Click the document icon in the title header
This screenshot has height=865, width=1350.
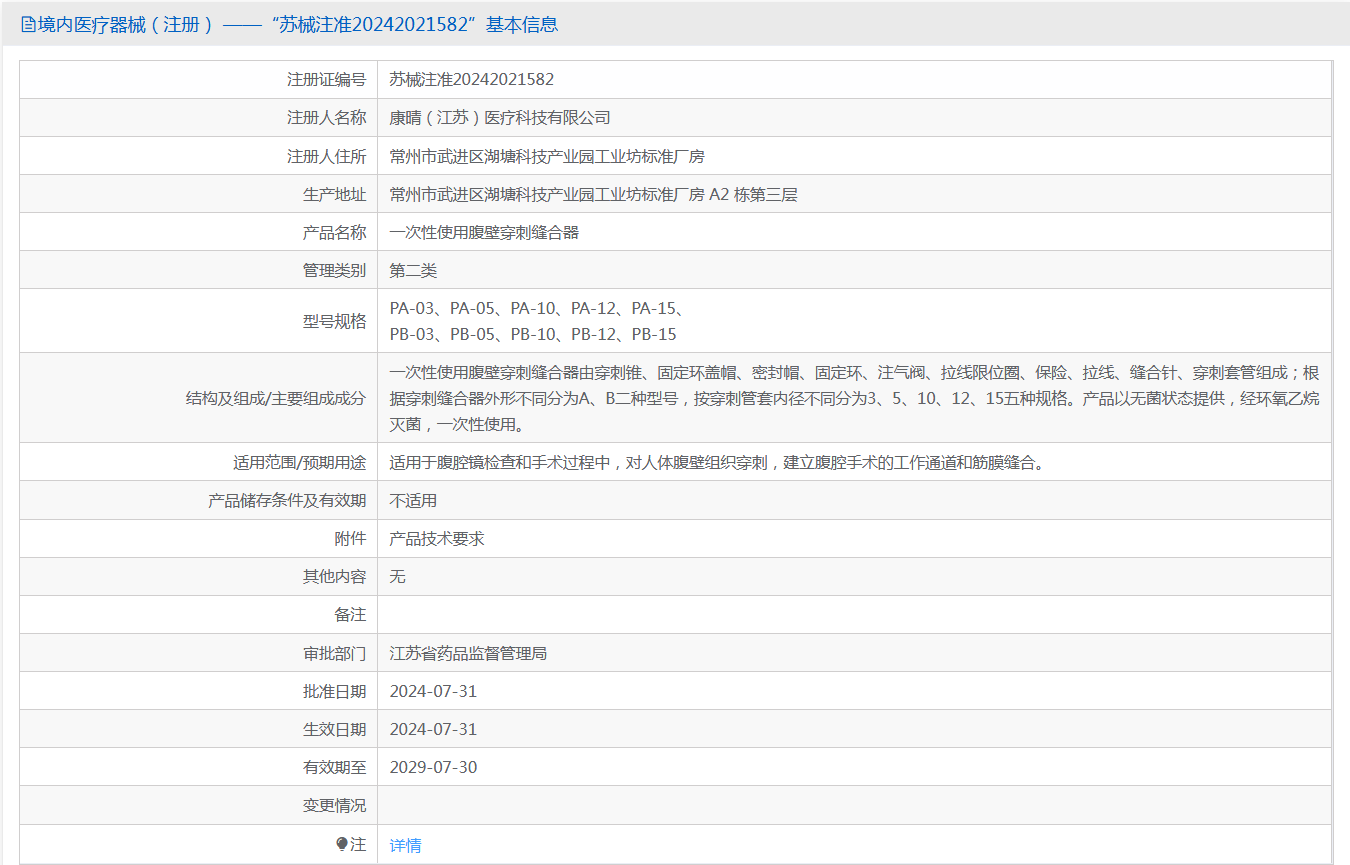point(28,25)
